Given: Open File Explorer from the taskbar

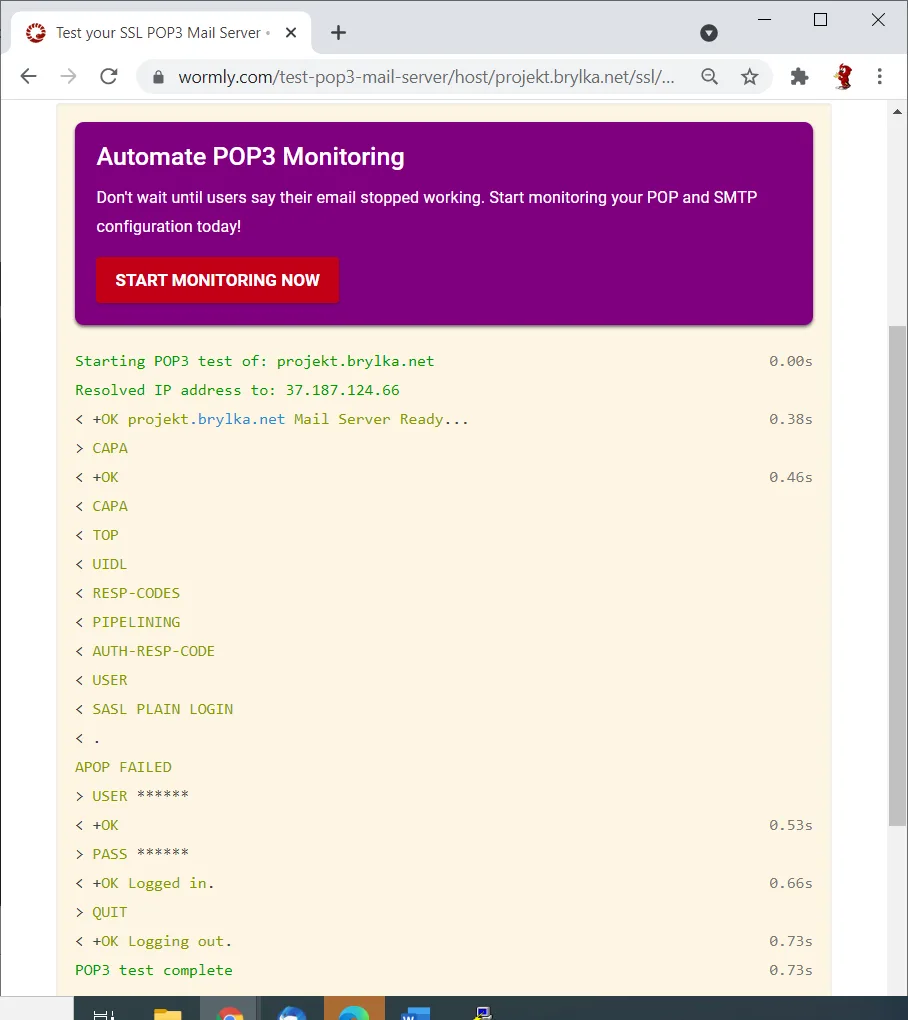Looking at the screenshot, I should click(167, 1012).
